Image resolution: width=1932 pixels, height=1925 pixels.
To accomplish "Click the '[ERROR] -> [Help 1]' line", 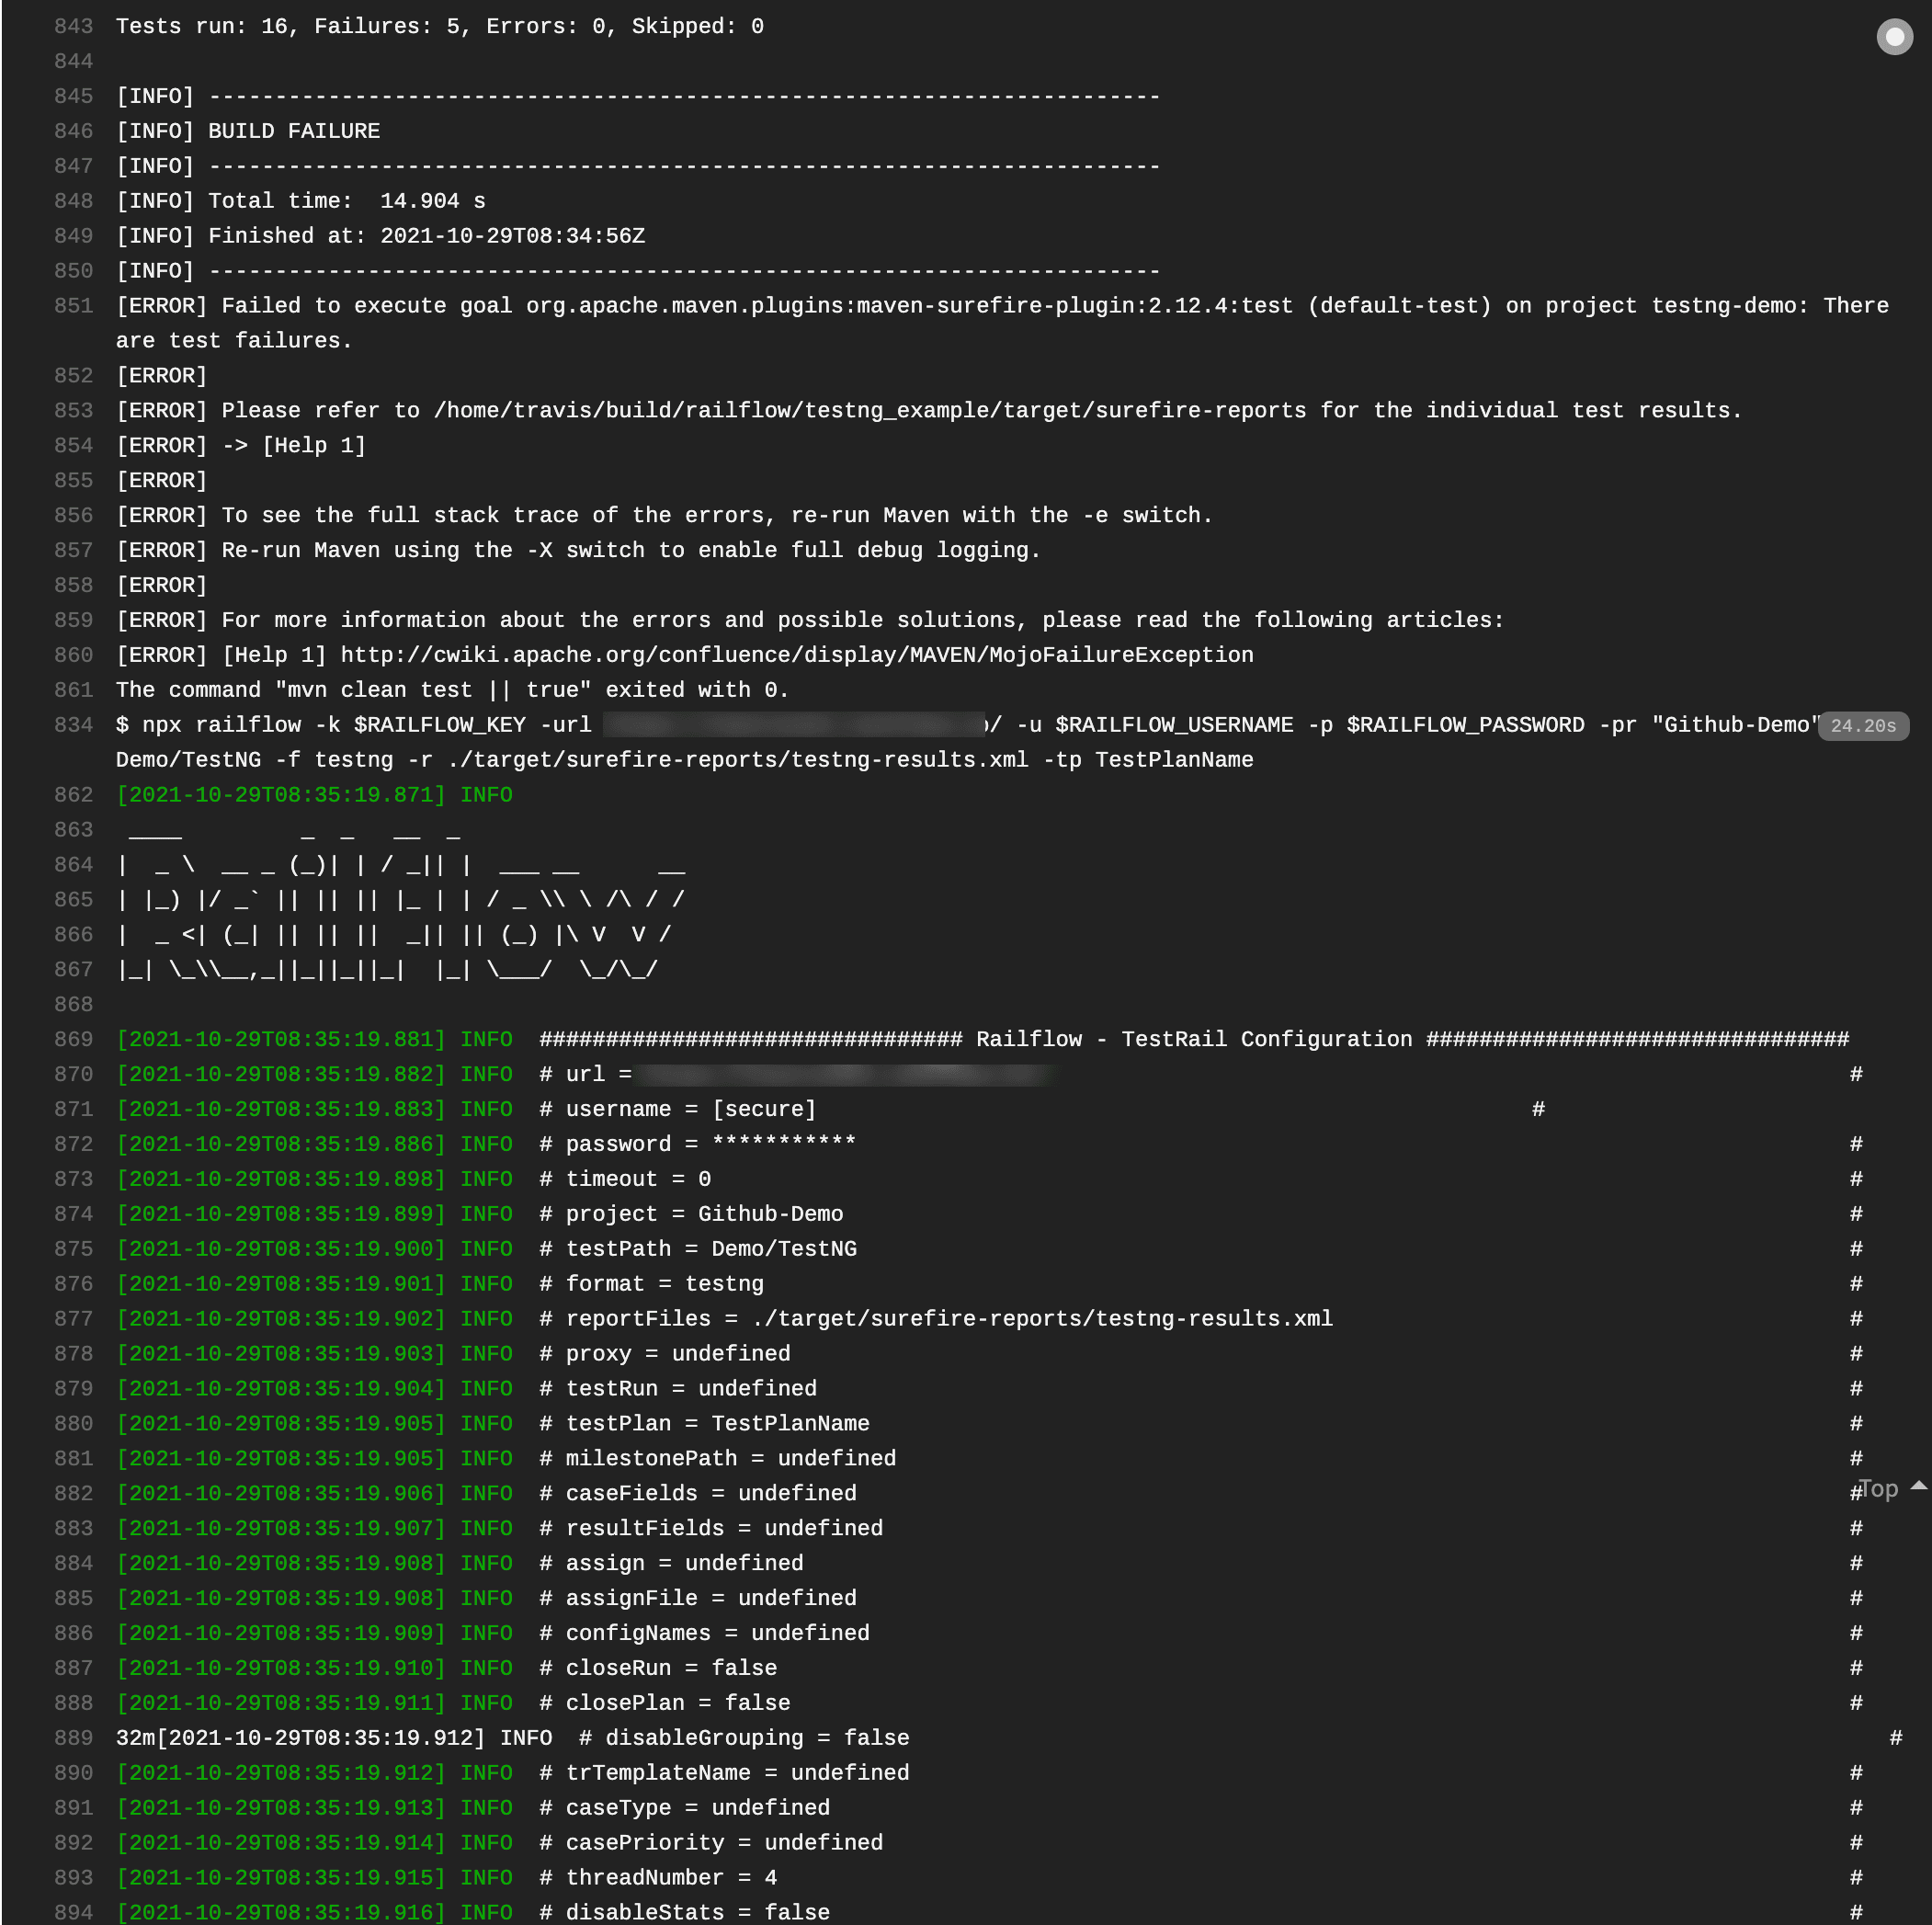I will 241,446.
